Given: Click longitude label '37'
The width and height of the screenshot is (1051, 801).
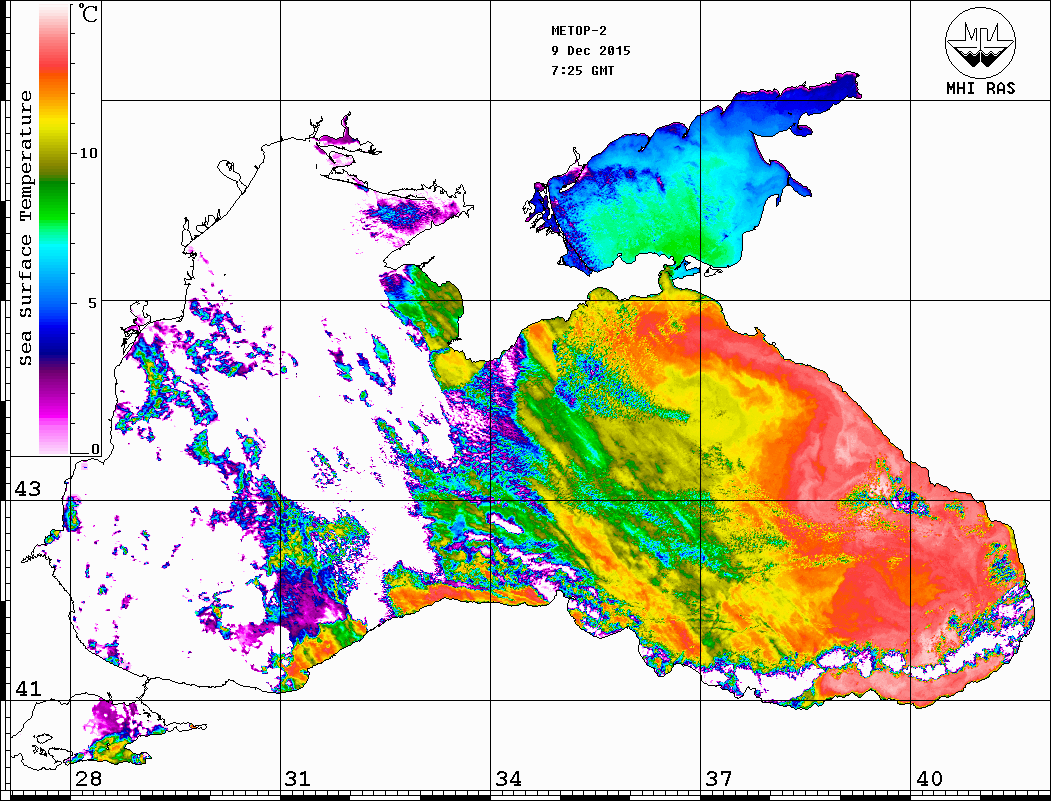Looking at the screenshot, I should pos(718,778).
